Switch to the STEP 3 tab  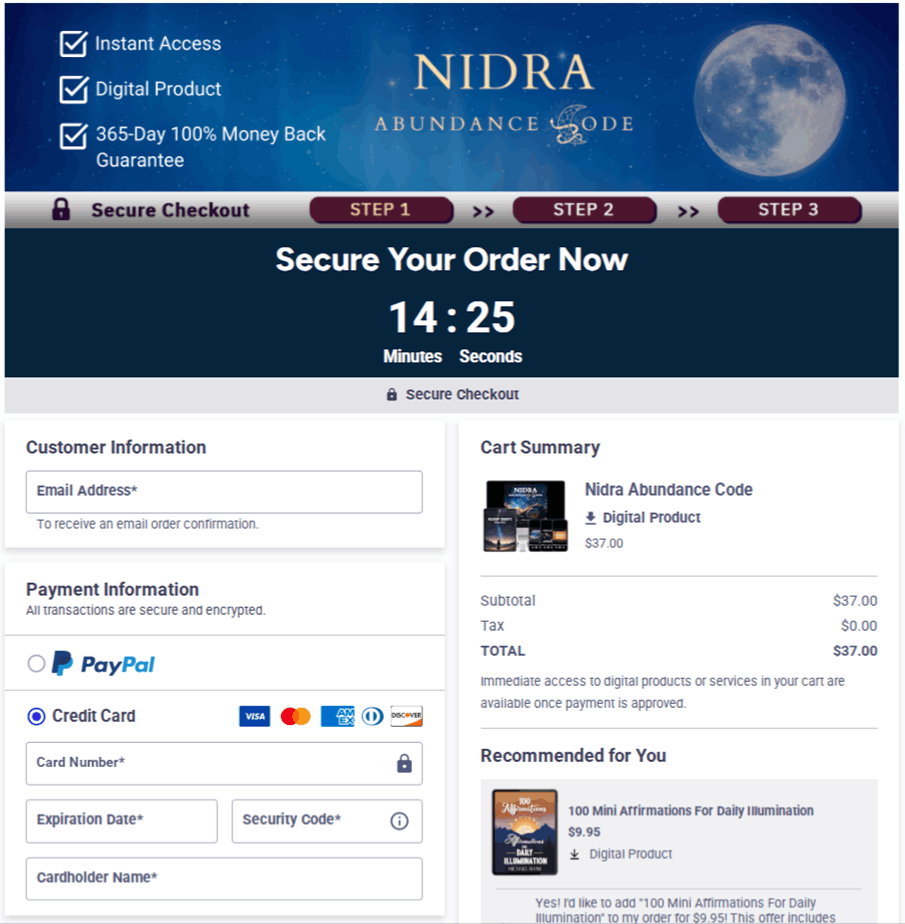(x=789, y=210)
